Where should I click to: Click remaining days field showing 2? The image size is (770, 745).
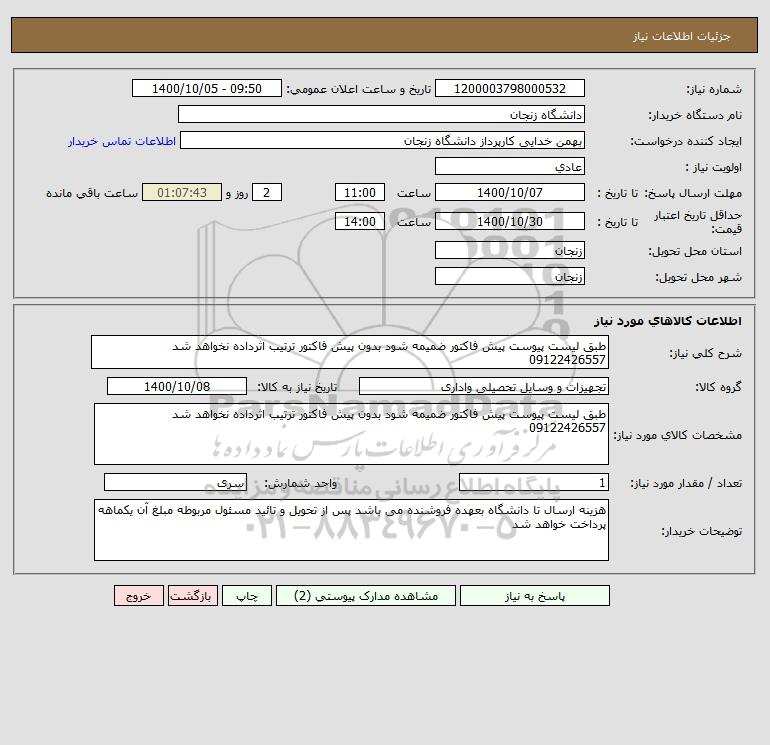tap(267, 193)
